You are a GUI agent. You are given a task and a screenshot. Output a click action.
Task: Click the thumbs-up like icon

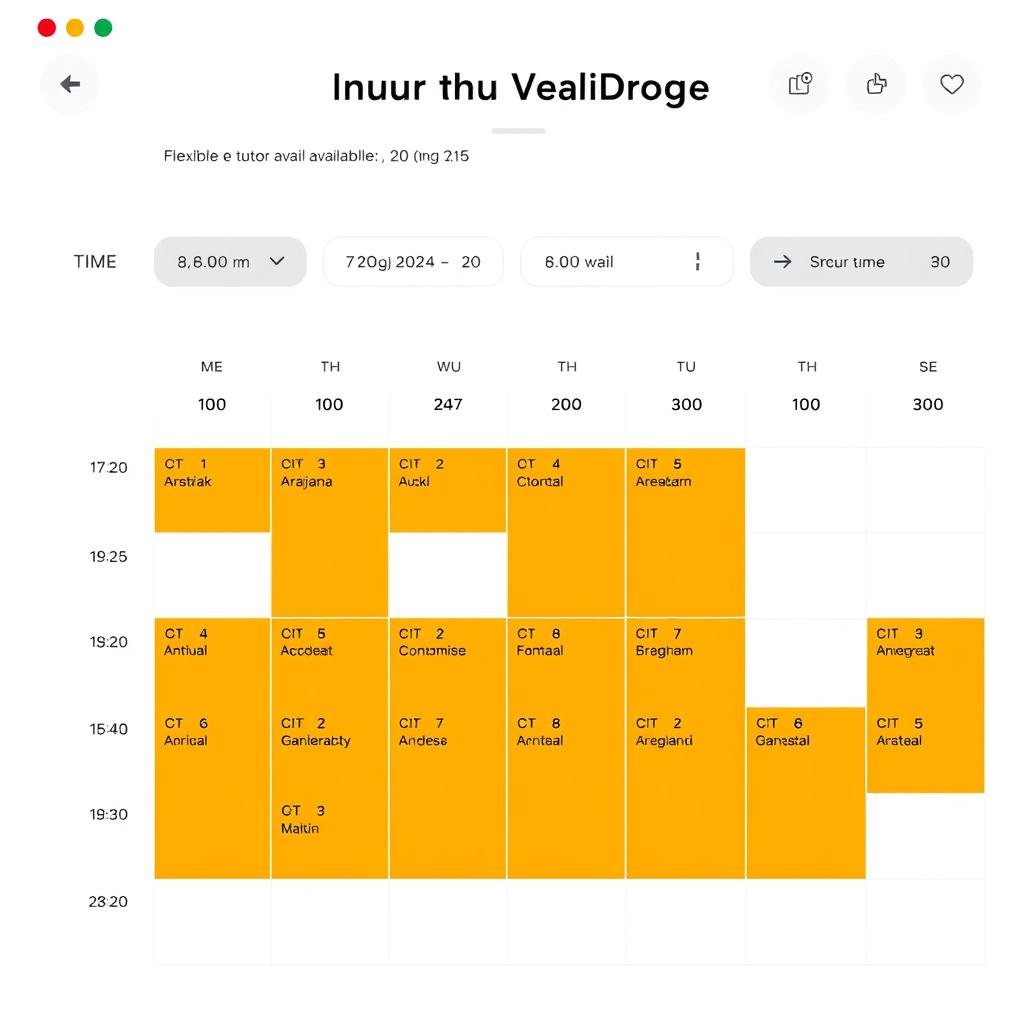(876, 85)
